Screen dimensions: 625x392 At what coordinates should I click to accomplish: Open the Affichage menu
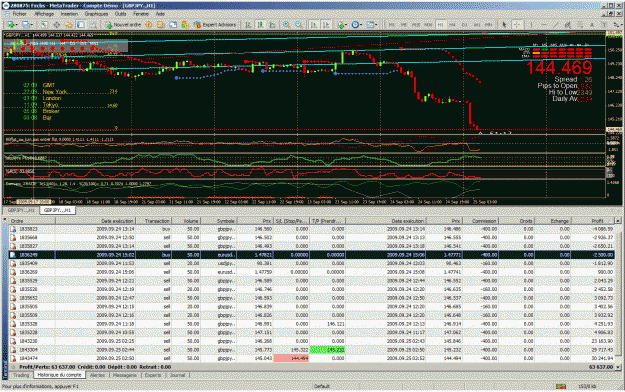point(44,14)
